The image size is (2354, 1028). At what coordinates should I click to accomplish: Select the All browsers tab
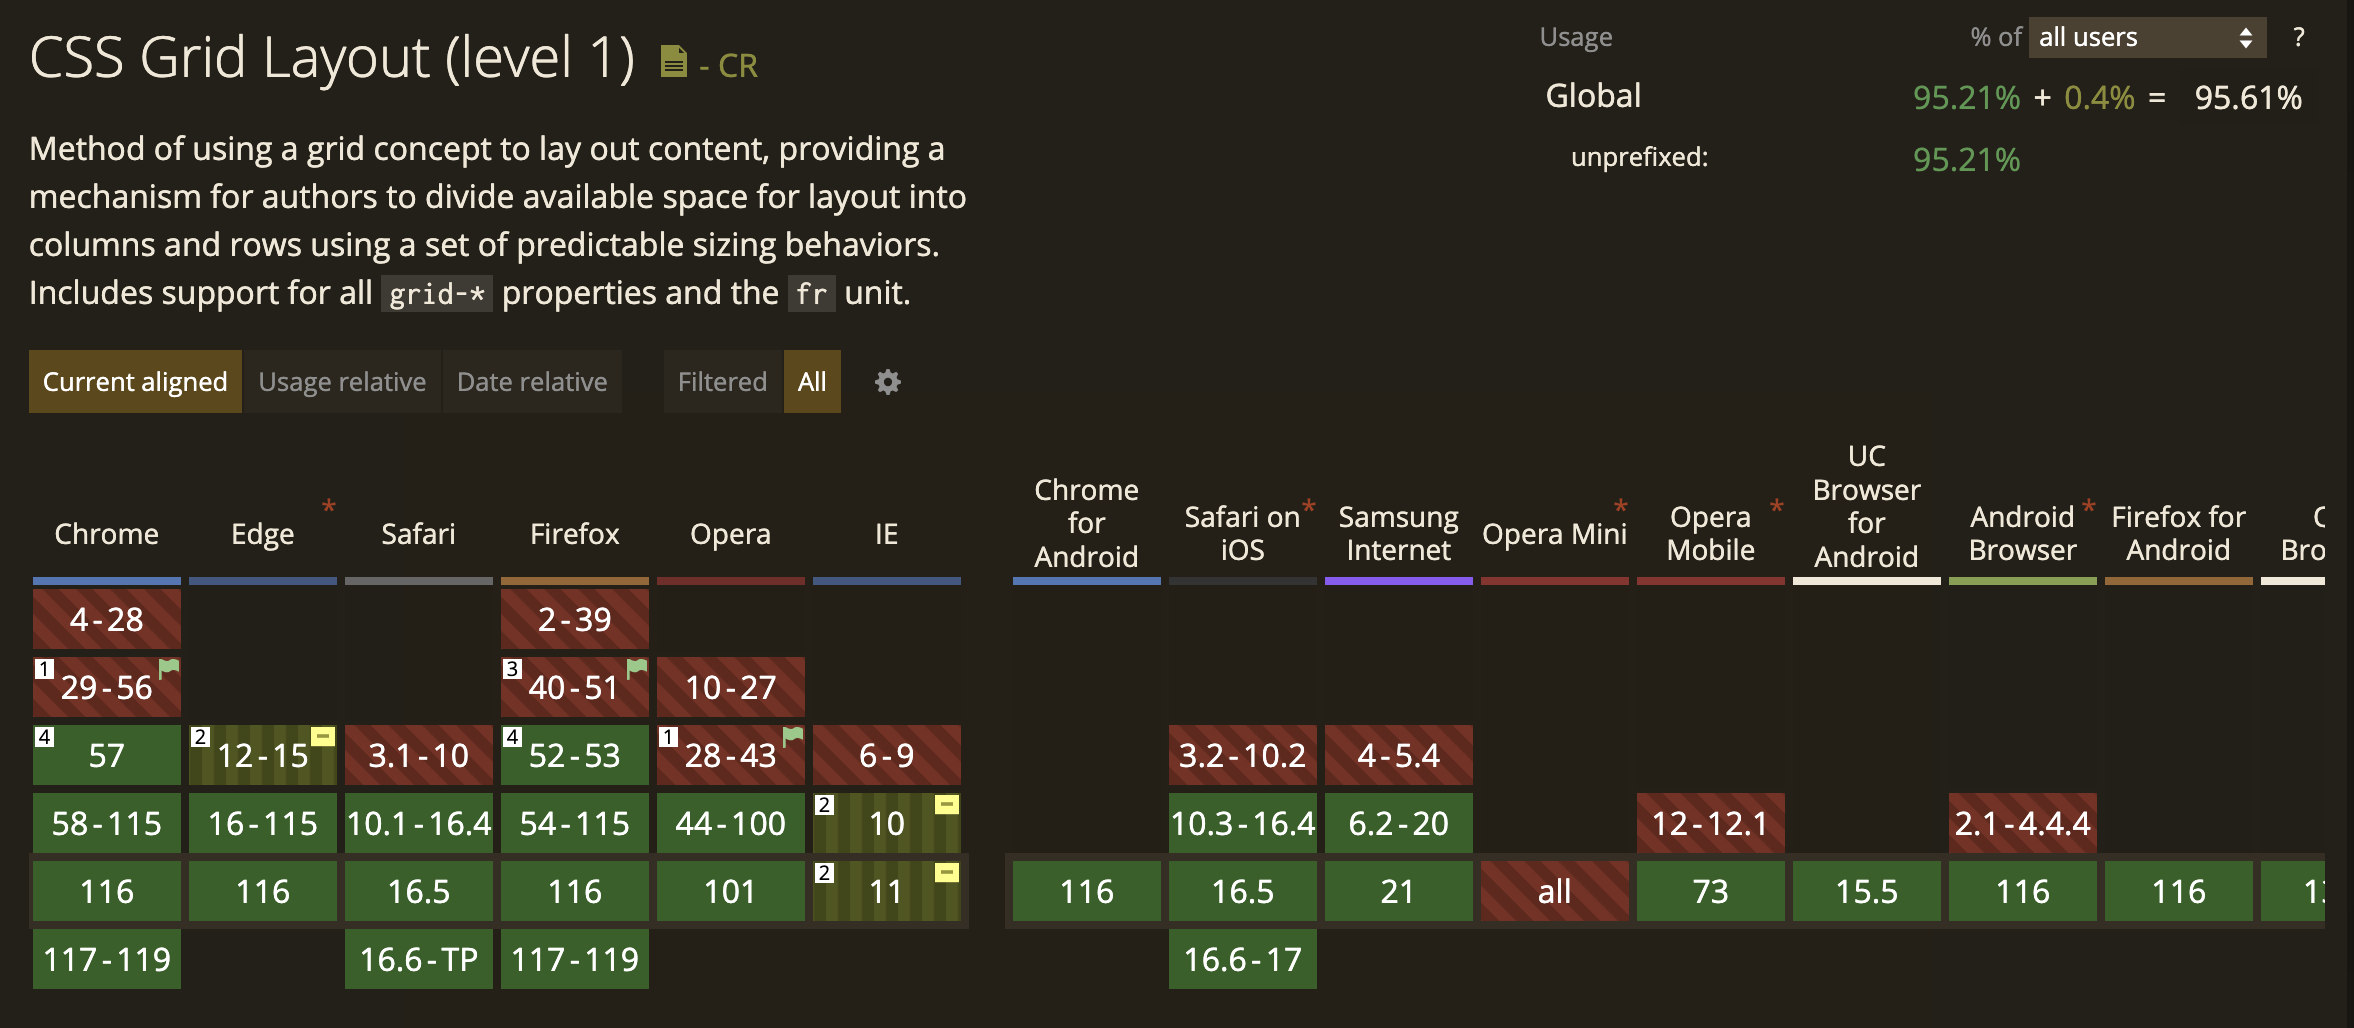point(812,382)
